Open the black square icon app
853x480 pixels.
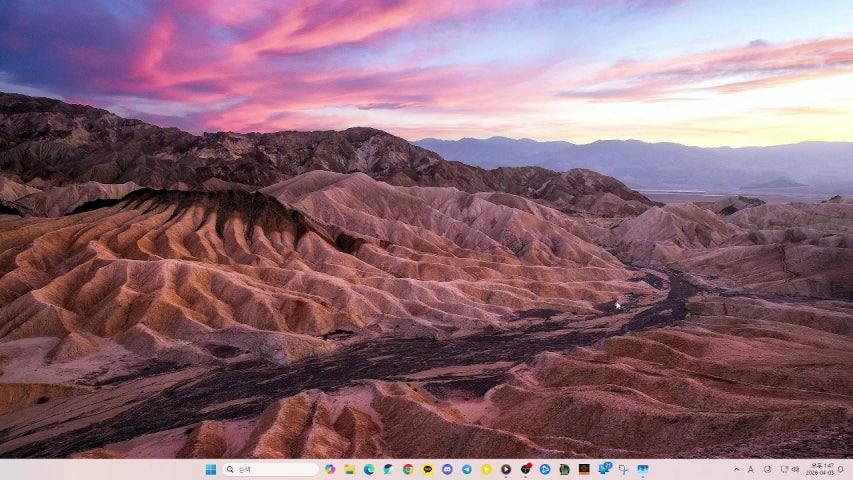click(584, 469)
